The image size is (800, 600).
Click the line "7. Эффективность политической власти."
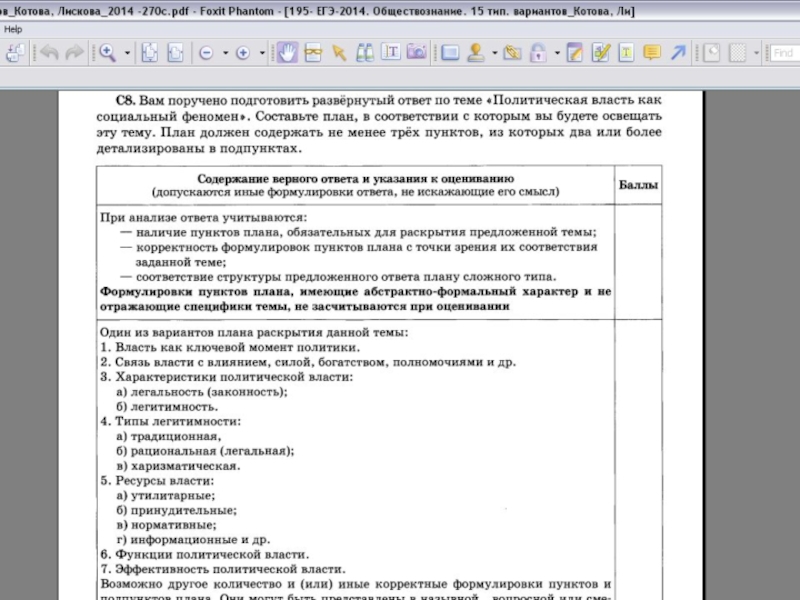click(223, 569)
